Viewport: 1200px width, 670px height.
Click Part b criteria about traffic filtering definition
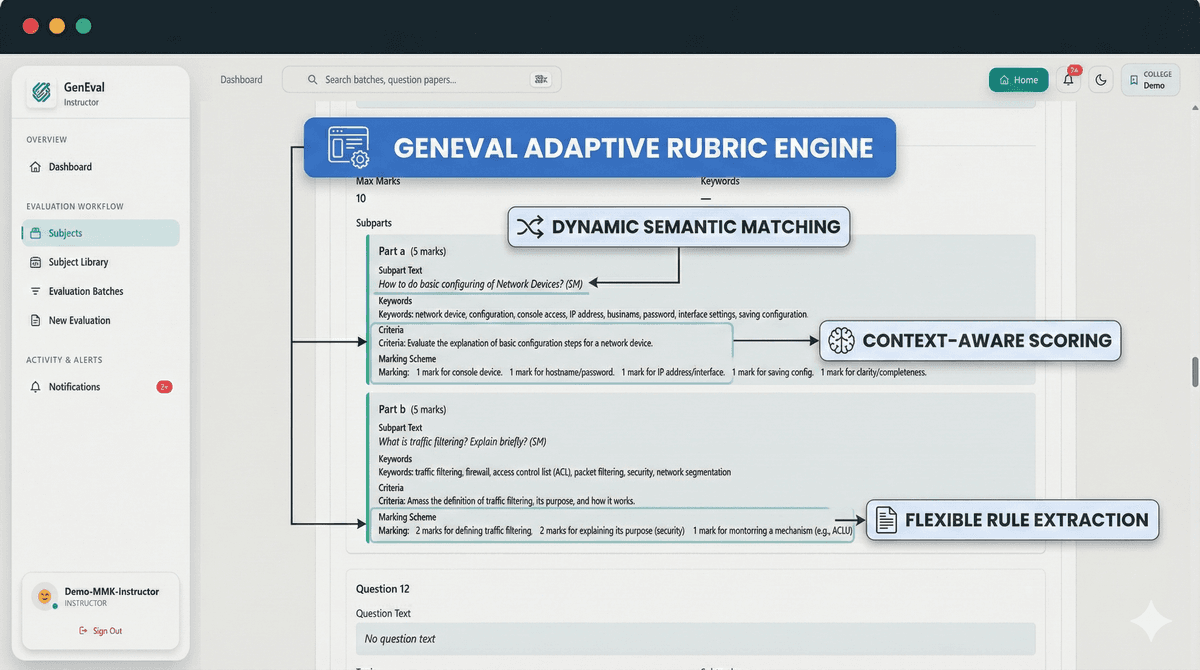tap(506, 501)
